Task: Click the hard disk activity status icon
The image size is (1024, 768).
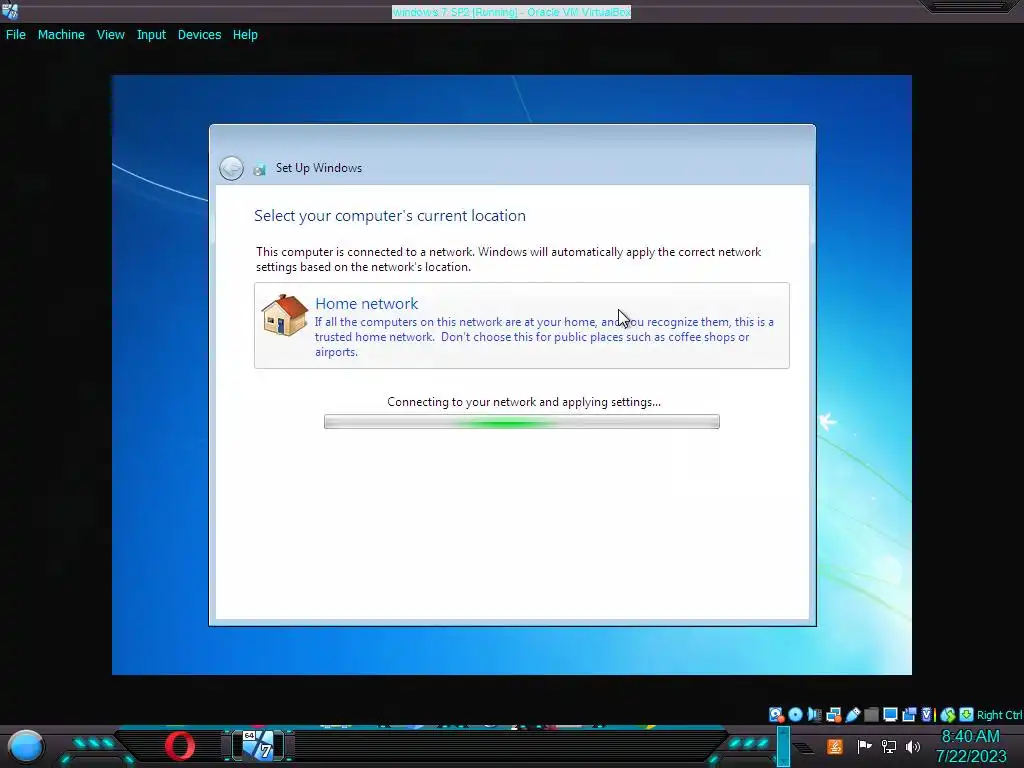Action: 776,714
